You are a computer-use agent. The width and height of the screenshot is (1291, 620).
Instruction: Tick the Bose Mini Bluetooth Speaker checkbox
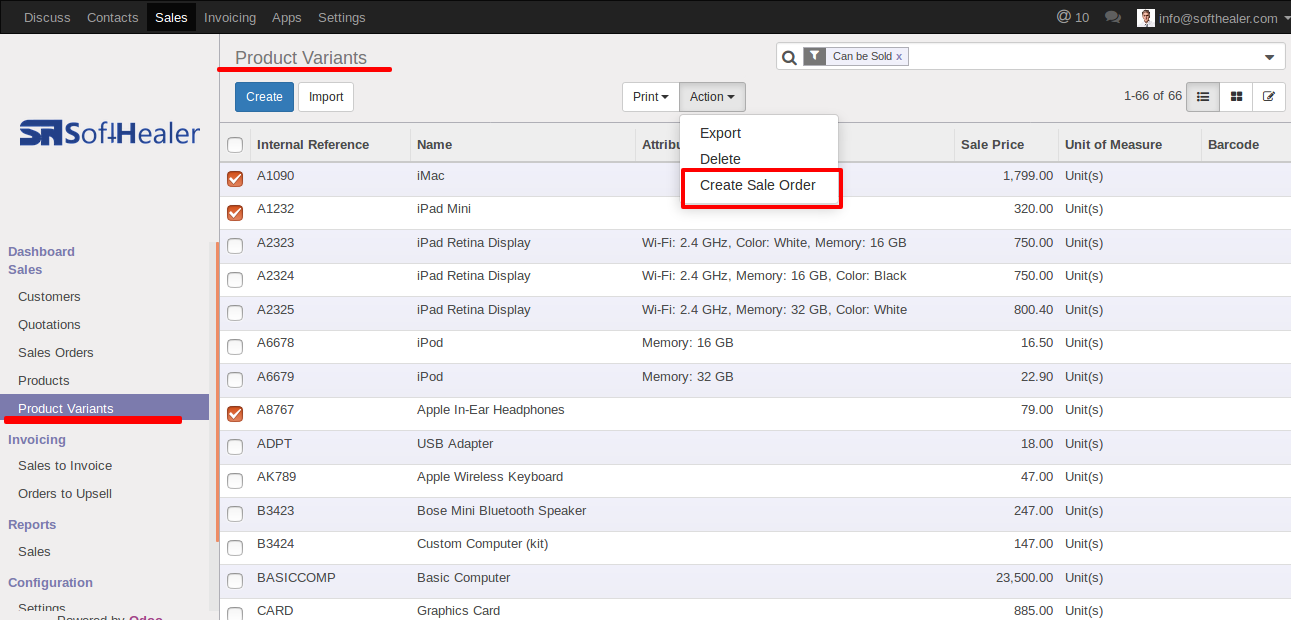click(235, 514)
